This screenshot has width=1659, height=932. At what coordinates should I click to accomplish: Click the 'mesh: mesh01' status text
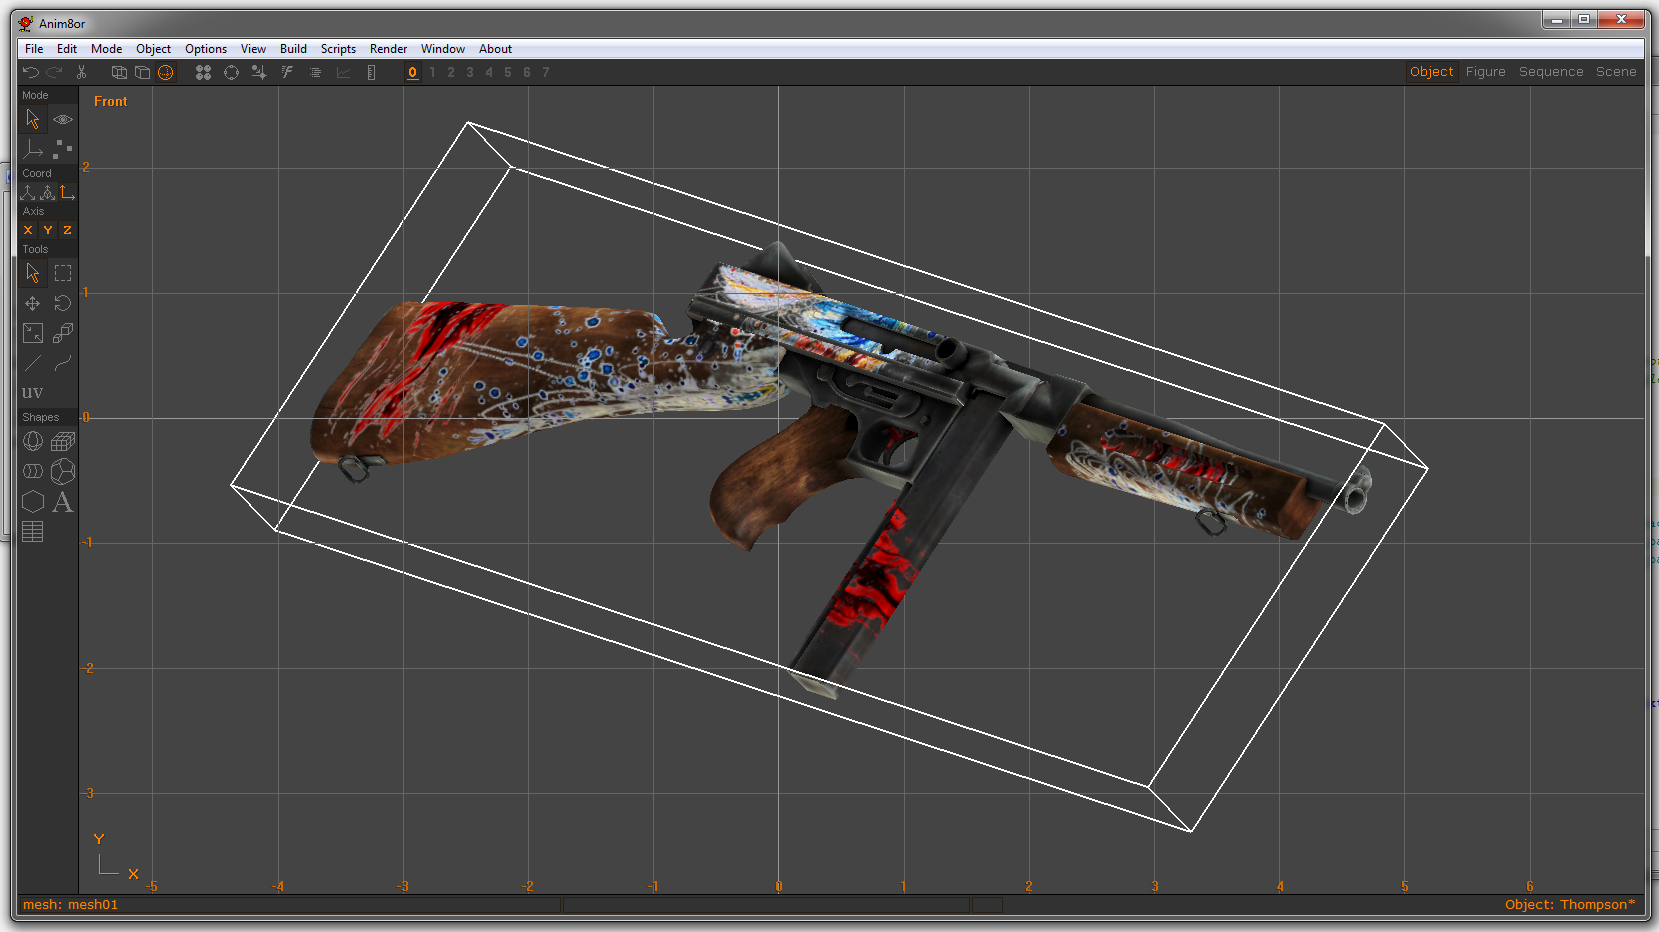click(70, 905)
